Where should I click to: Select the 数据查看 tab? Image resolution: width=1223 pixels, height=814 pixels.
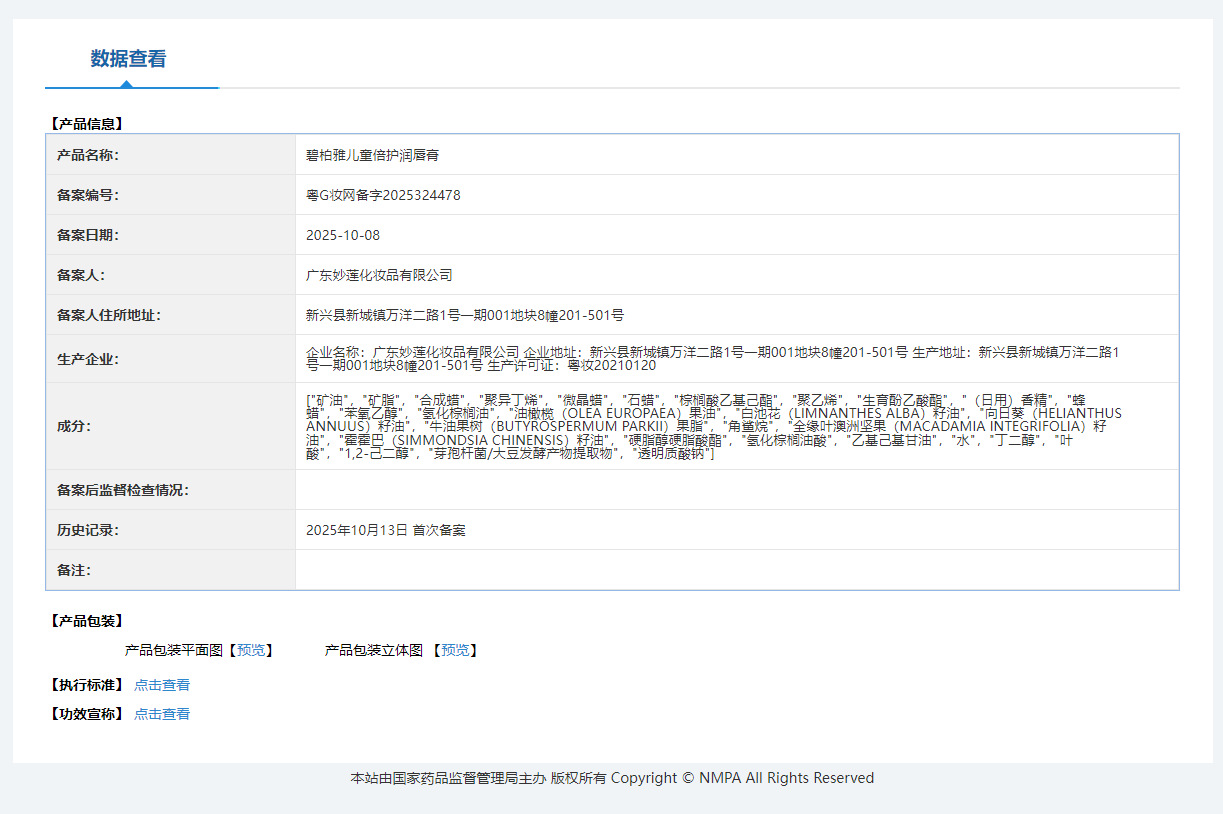click(129, 59)
